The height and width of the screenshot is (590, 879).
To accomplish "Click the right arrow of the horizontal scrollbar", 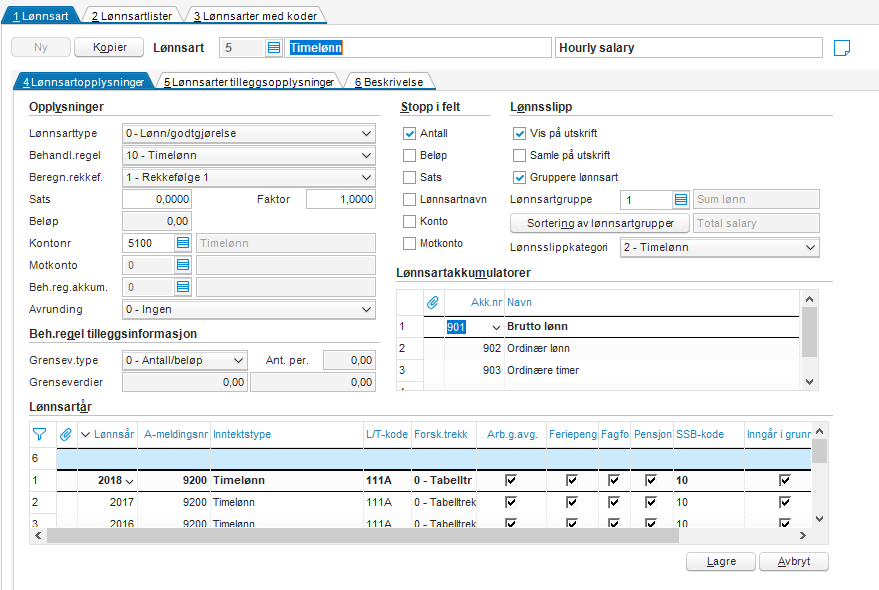I will click(x=803, y=536).
